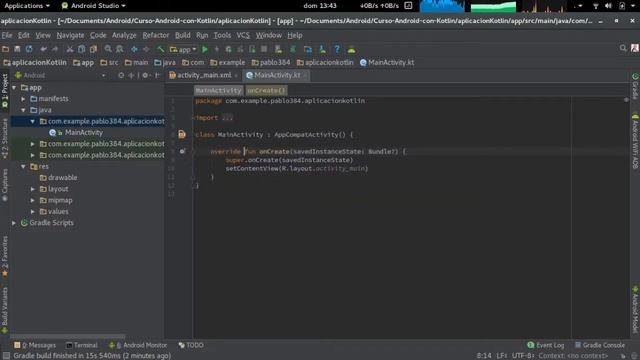
Task: Open the Event Log tool window
Action: (x=546, y=345)
